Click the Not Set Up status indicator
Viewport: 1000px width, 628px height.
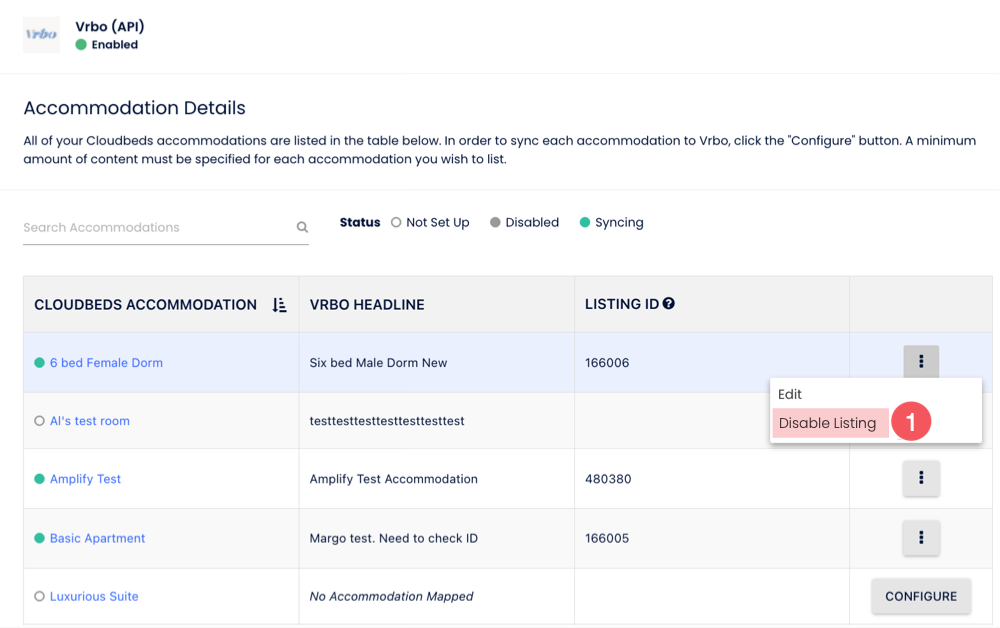click(430, 222)
